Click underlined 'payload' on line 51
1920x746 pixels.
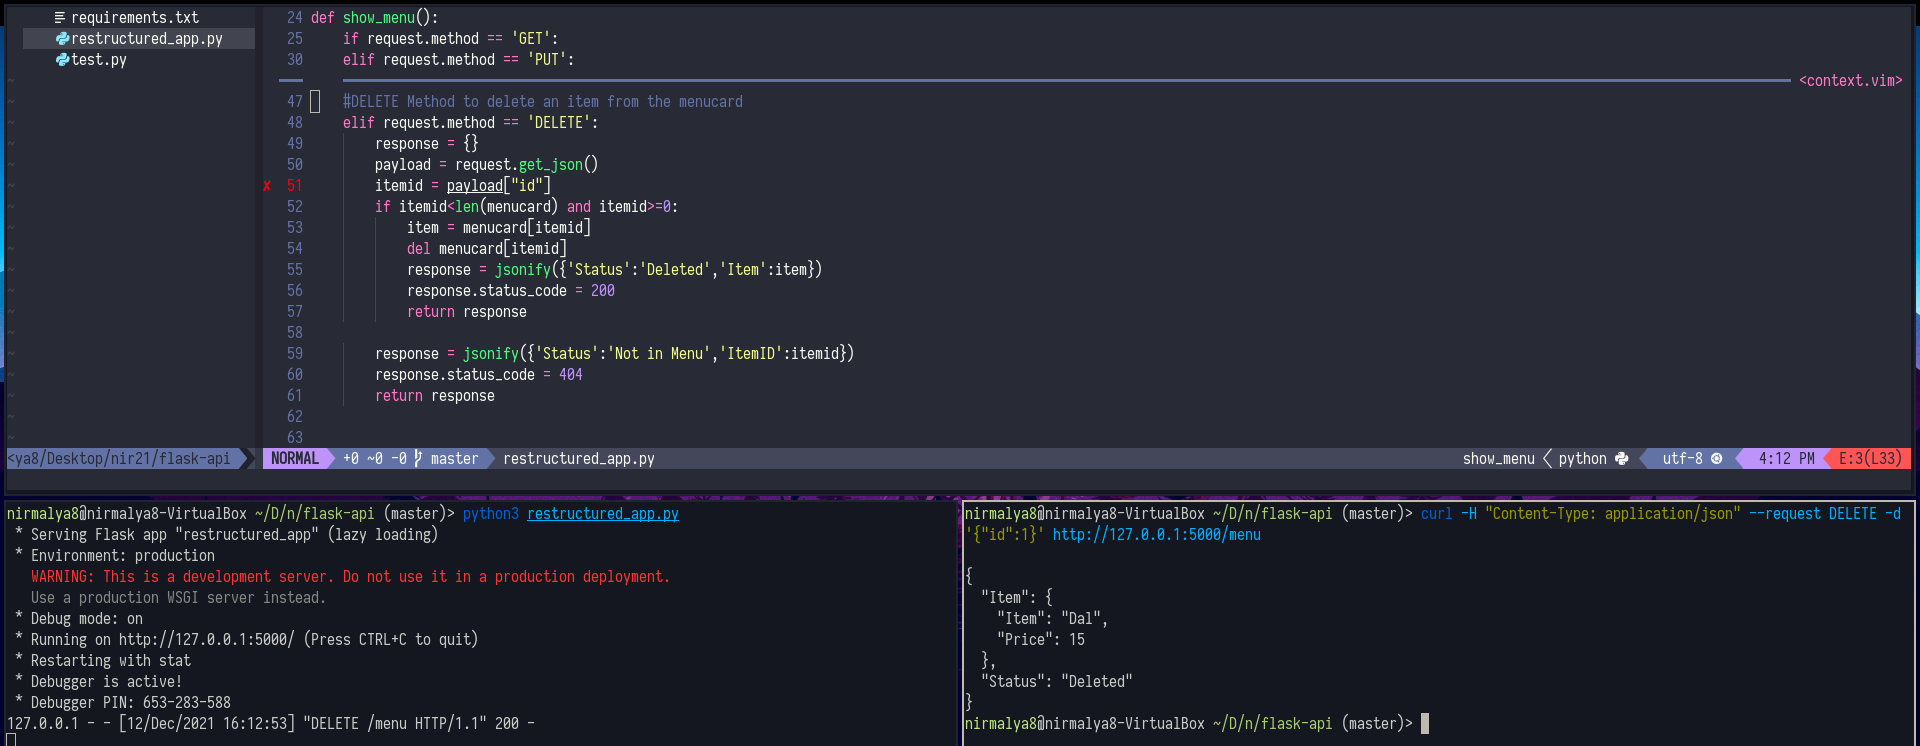coord(475,186)
